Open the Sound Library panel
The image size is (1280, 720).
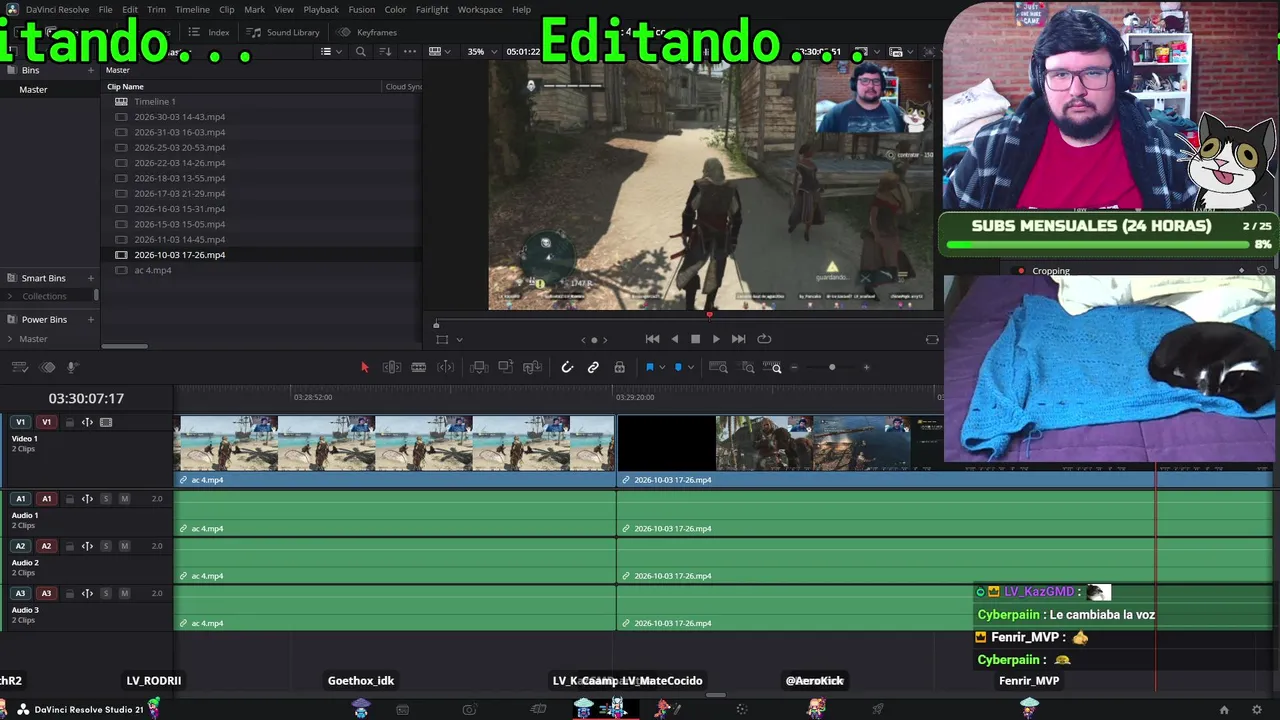[x=283, y=32]
